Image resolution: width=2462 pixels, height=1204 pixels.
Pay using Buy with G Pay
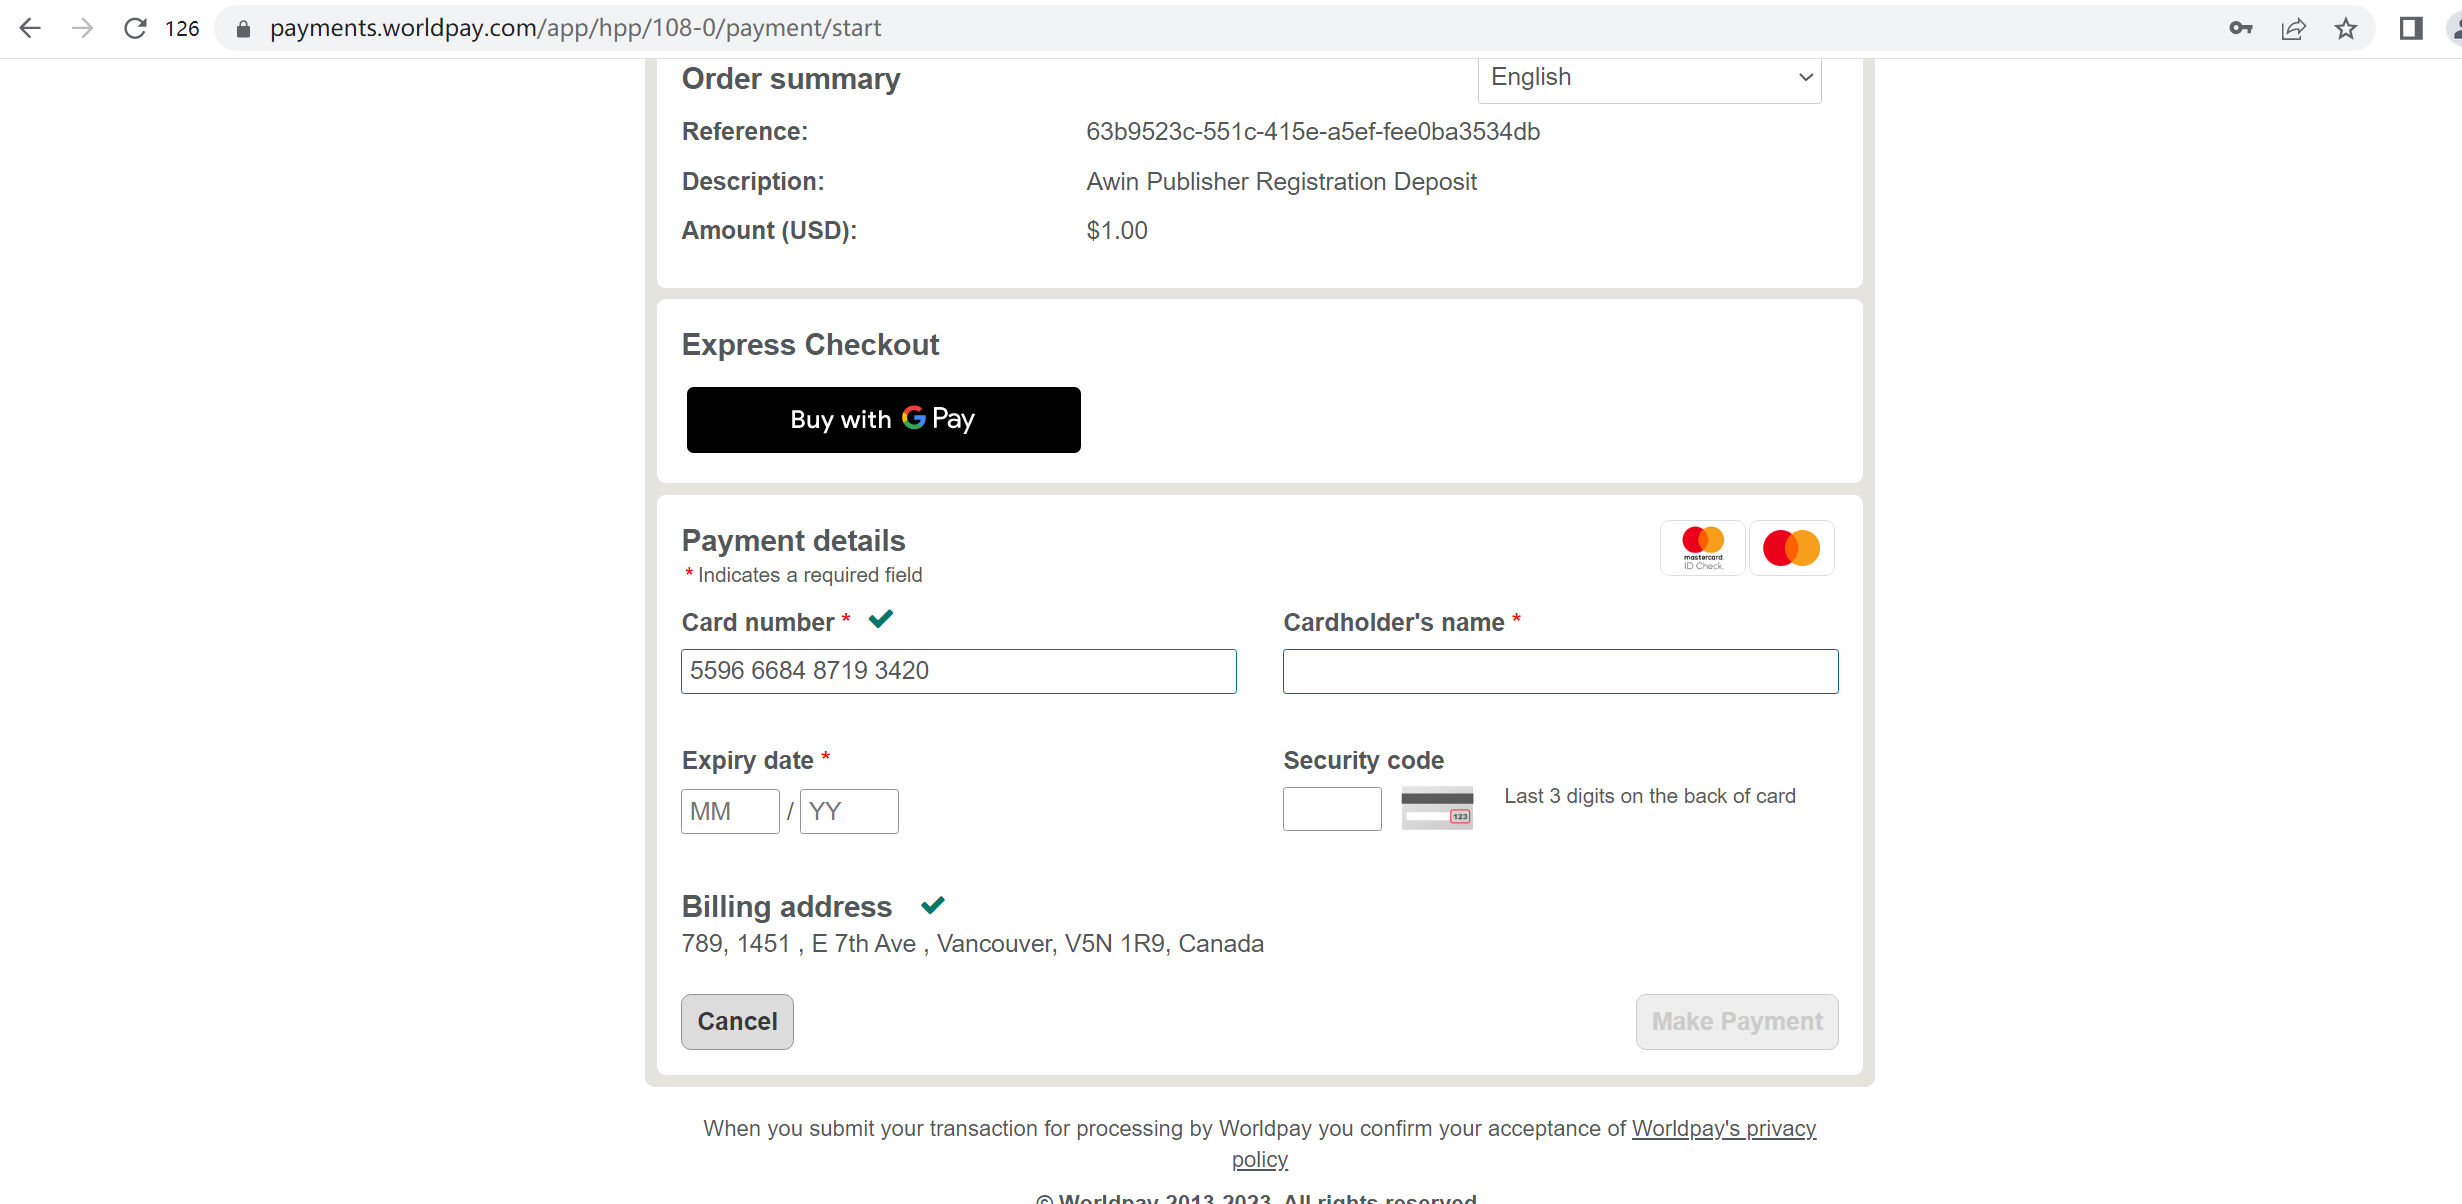click(x=883, y=420)
